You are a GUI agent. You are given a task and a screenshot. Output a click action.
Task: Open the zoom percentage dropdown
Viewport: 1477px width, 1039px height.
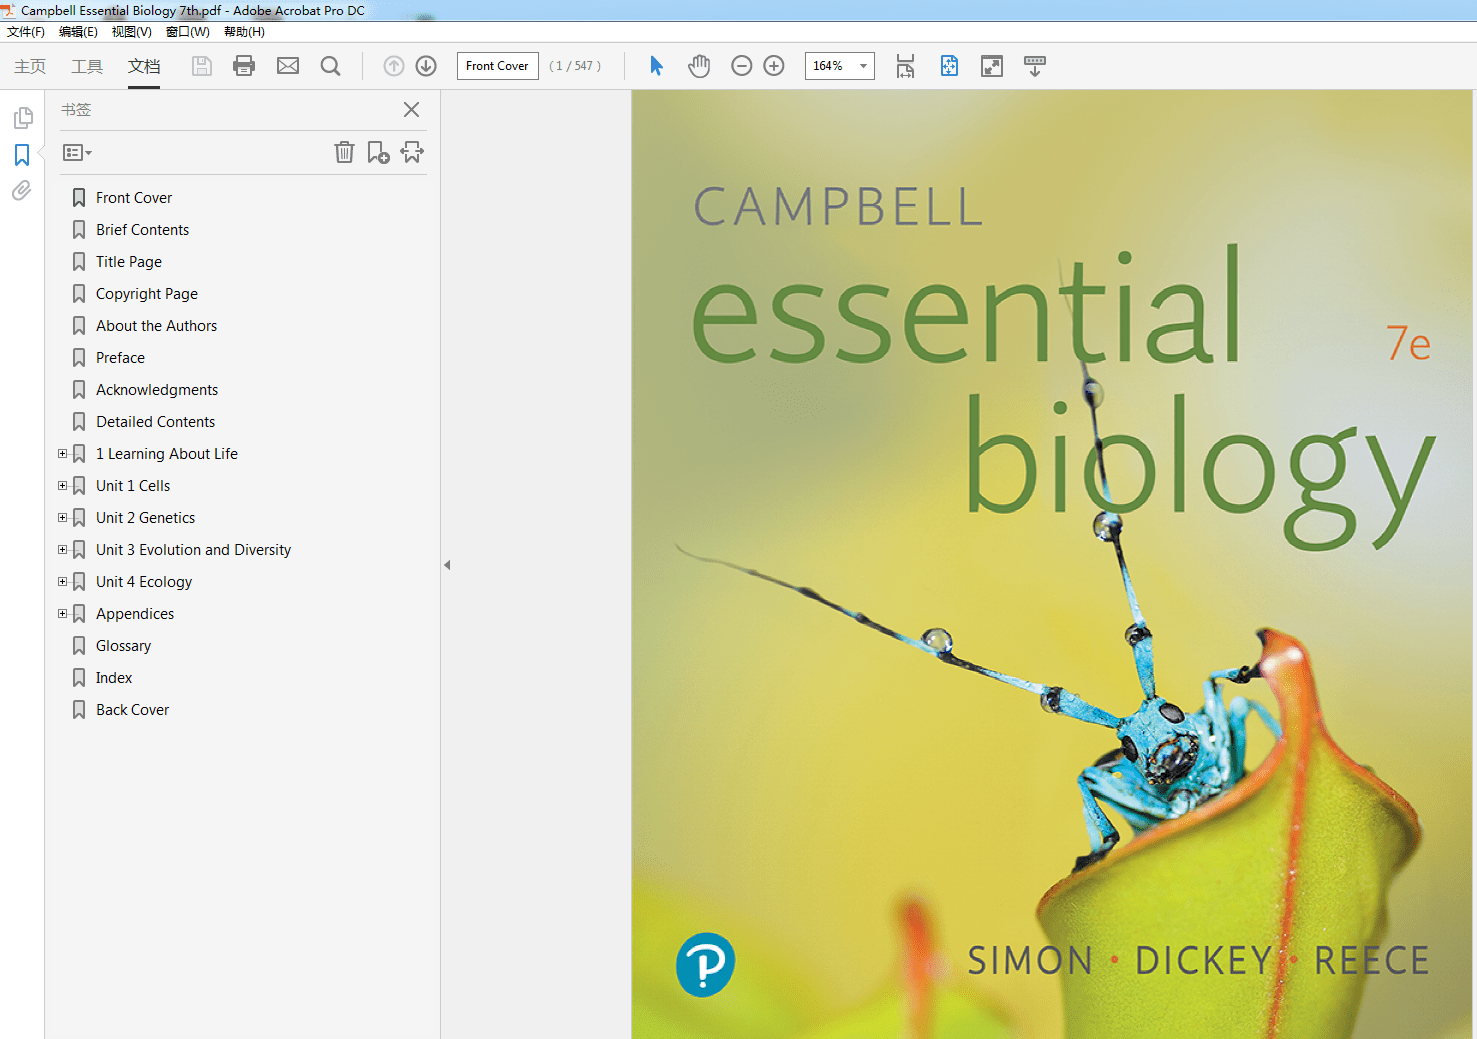(x=862, y=66)
